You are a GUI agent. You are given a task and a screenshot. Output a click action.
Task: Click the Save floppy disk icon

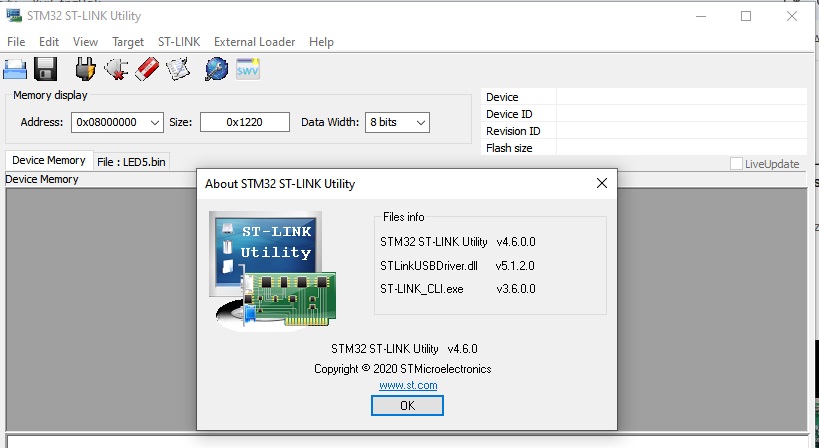[x=45, y=69]
